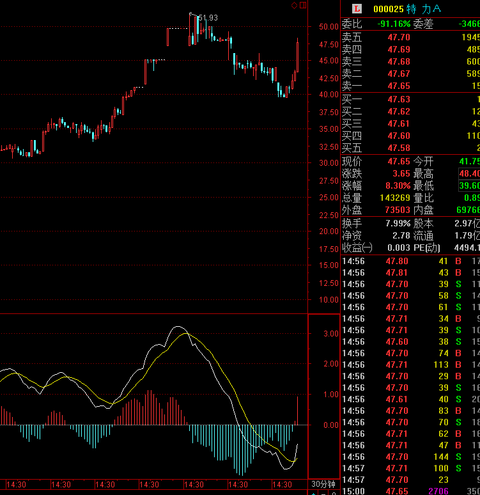Image resolution: width=480 pixels, height=495 pixels.
Task: Click the 51.93 high price label on chart
Action: coord(208,18)
